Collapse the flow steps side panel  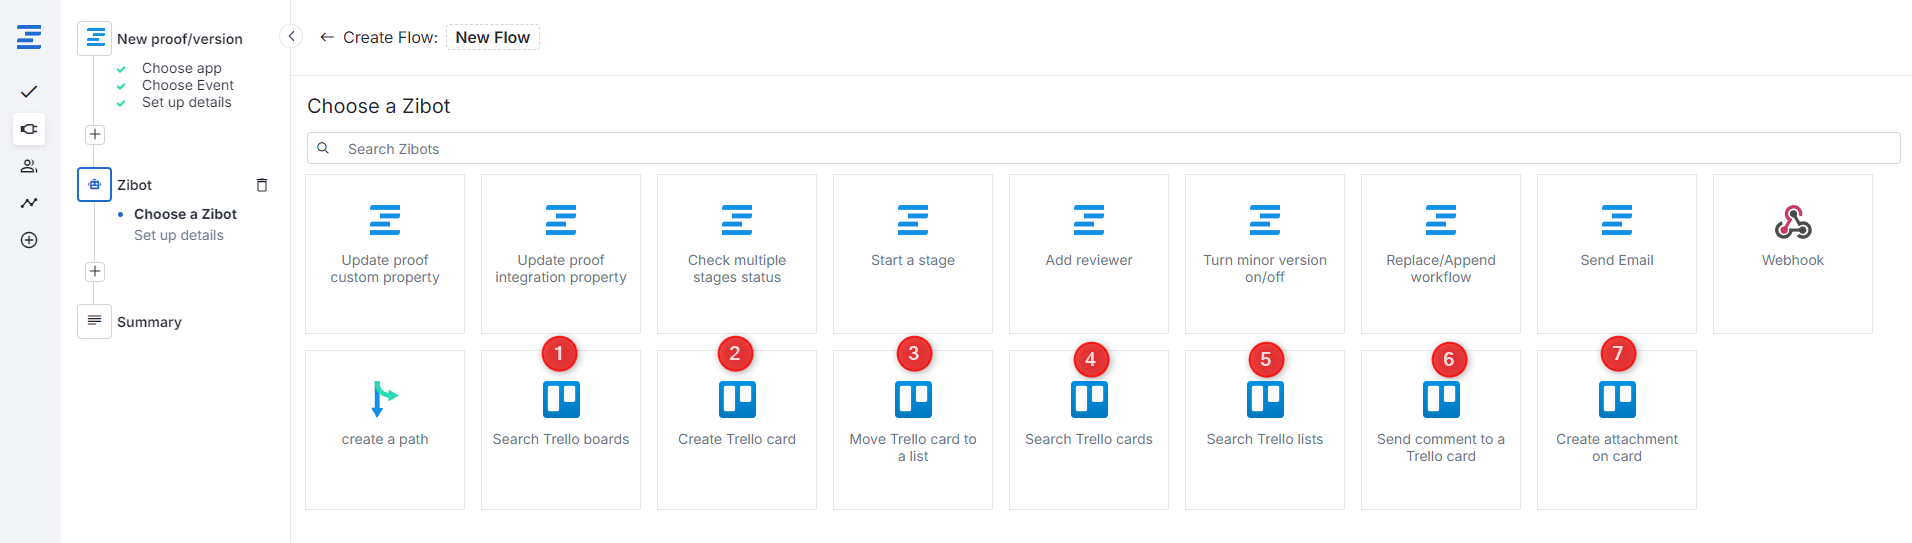coord(291,37)
